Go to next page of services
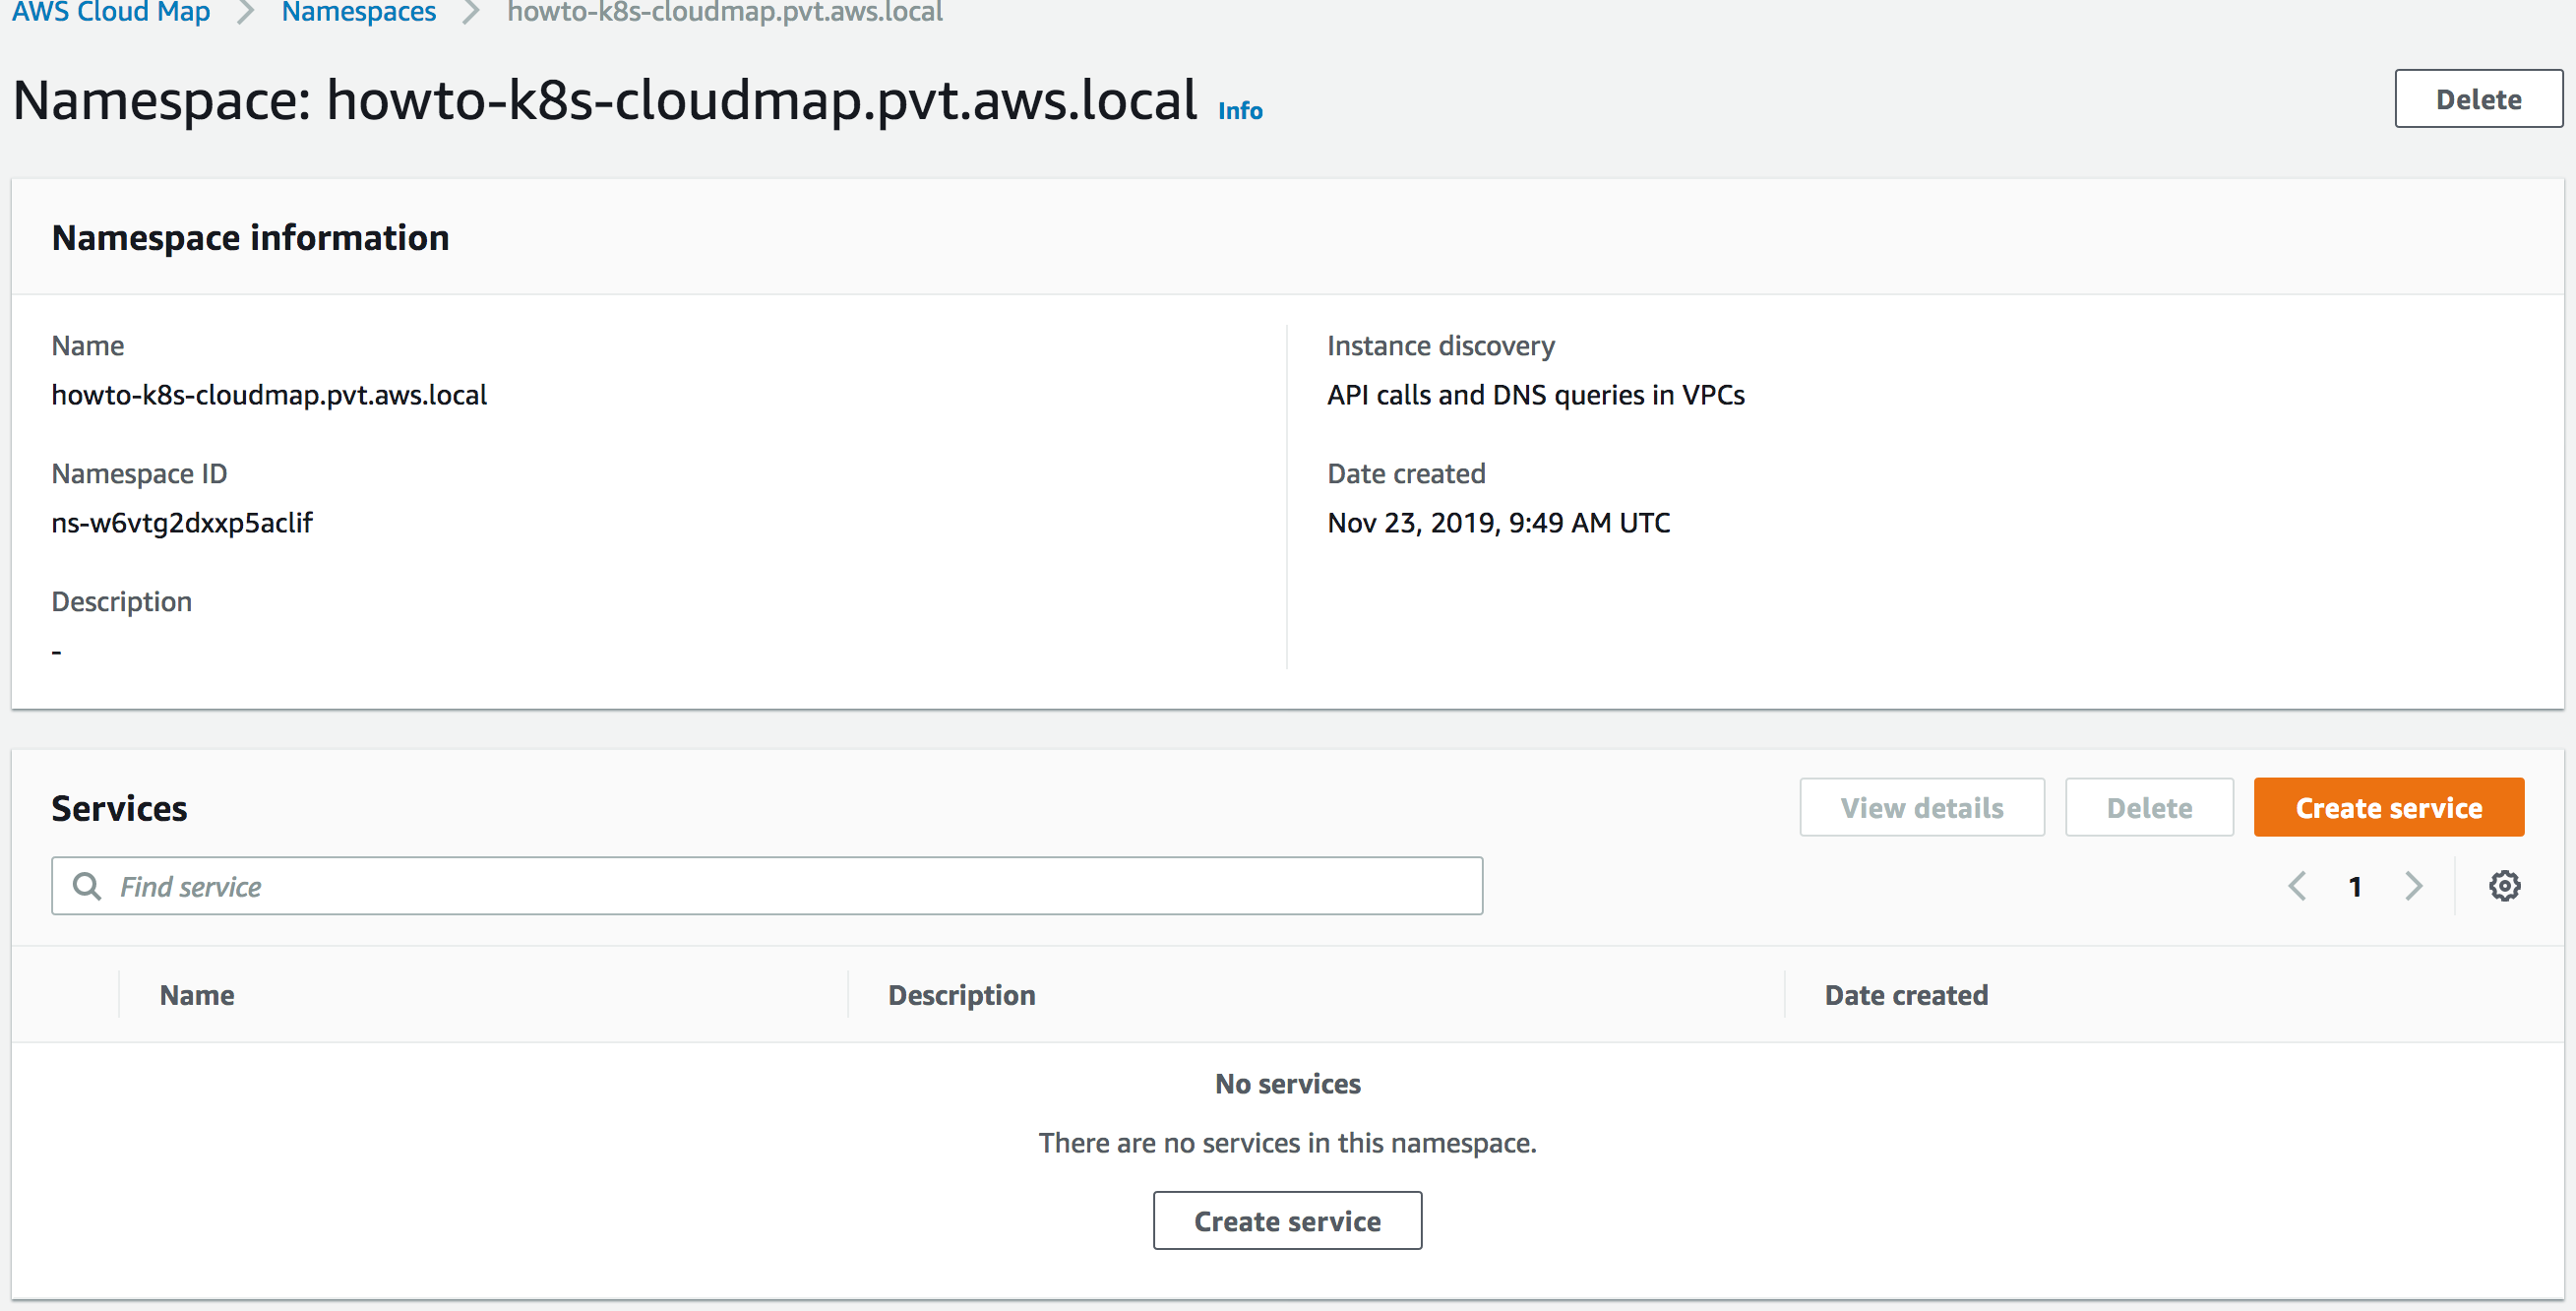The height and width of the screenshot is (1311, 2576). tap(2413, 886)
